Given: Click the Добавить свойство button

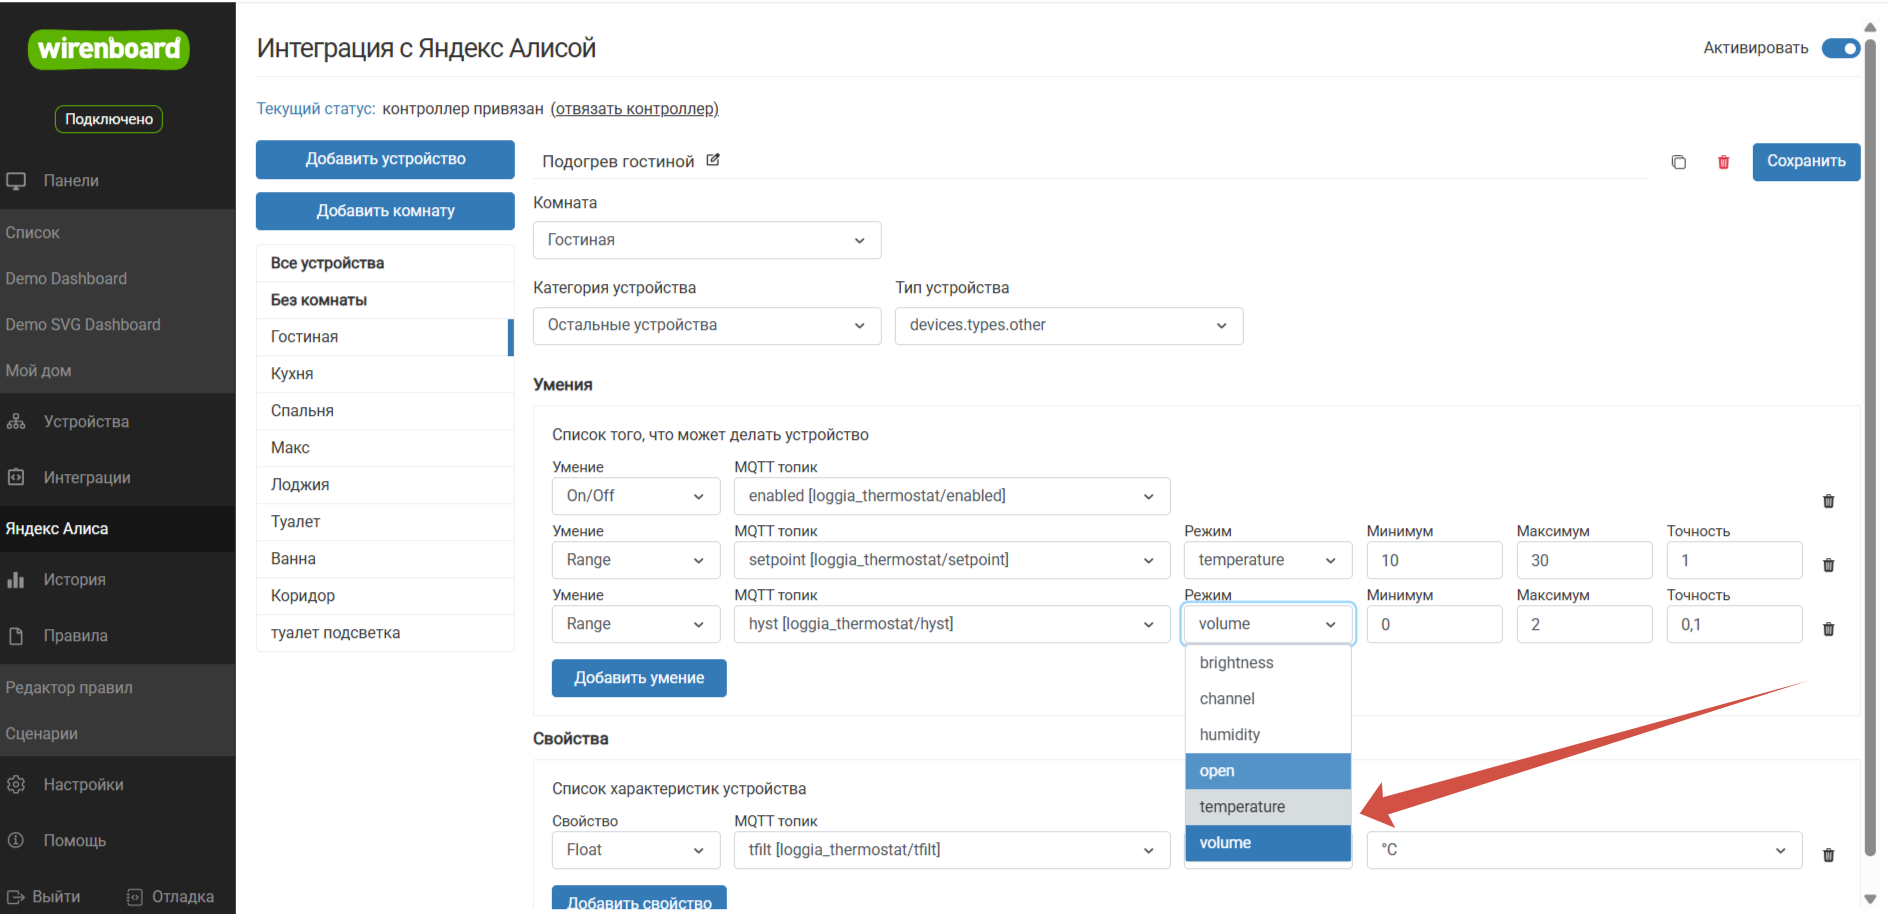Looking at the screenshot, I should coord(639,898).
